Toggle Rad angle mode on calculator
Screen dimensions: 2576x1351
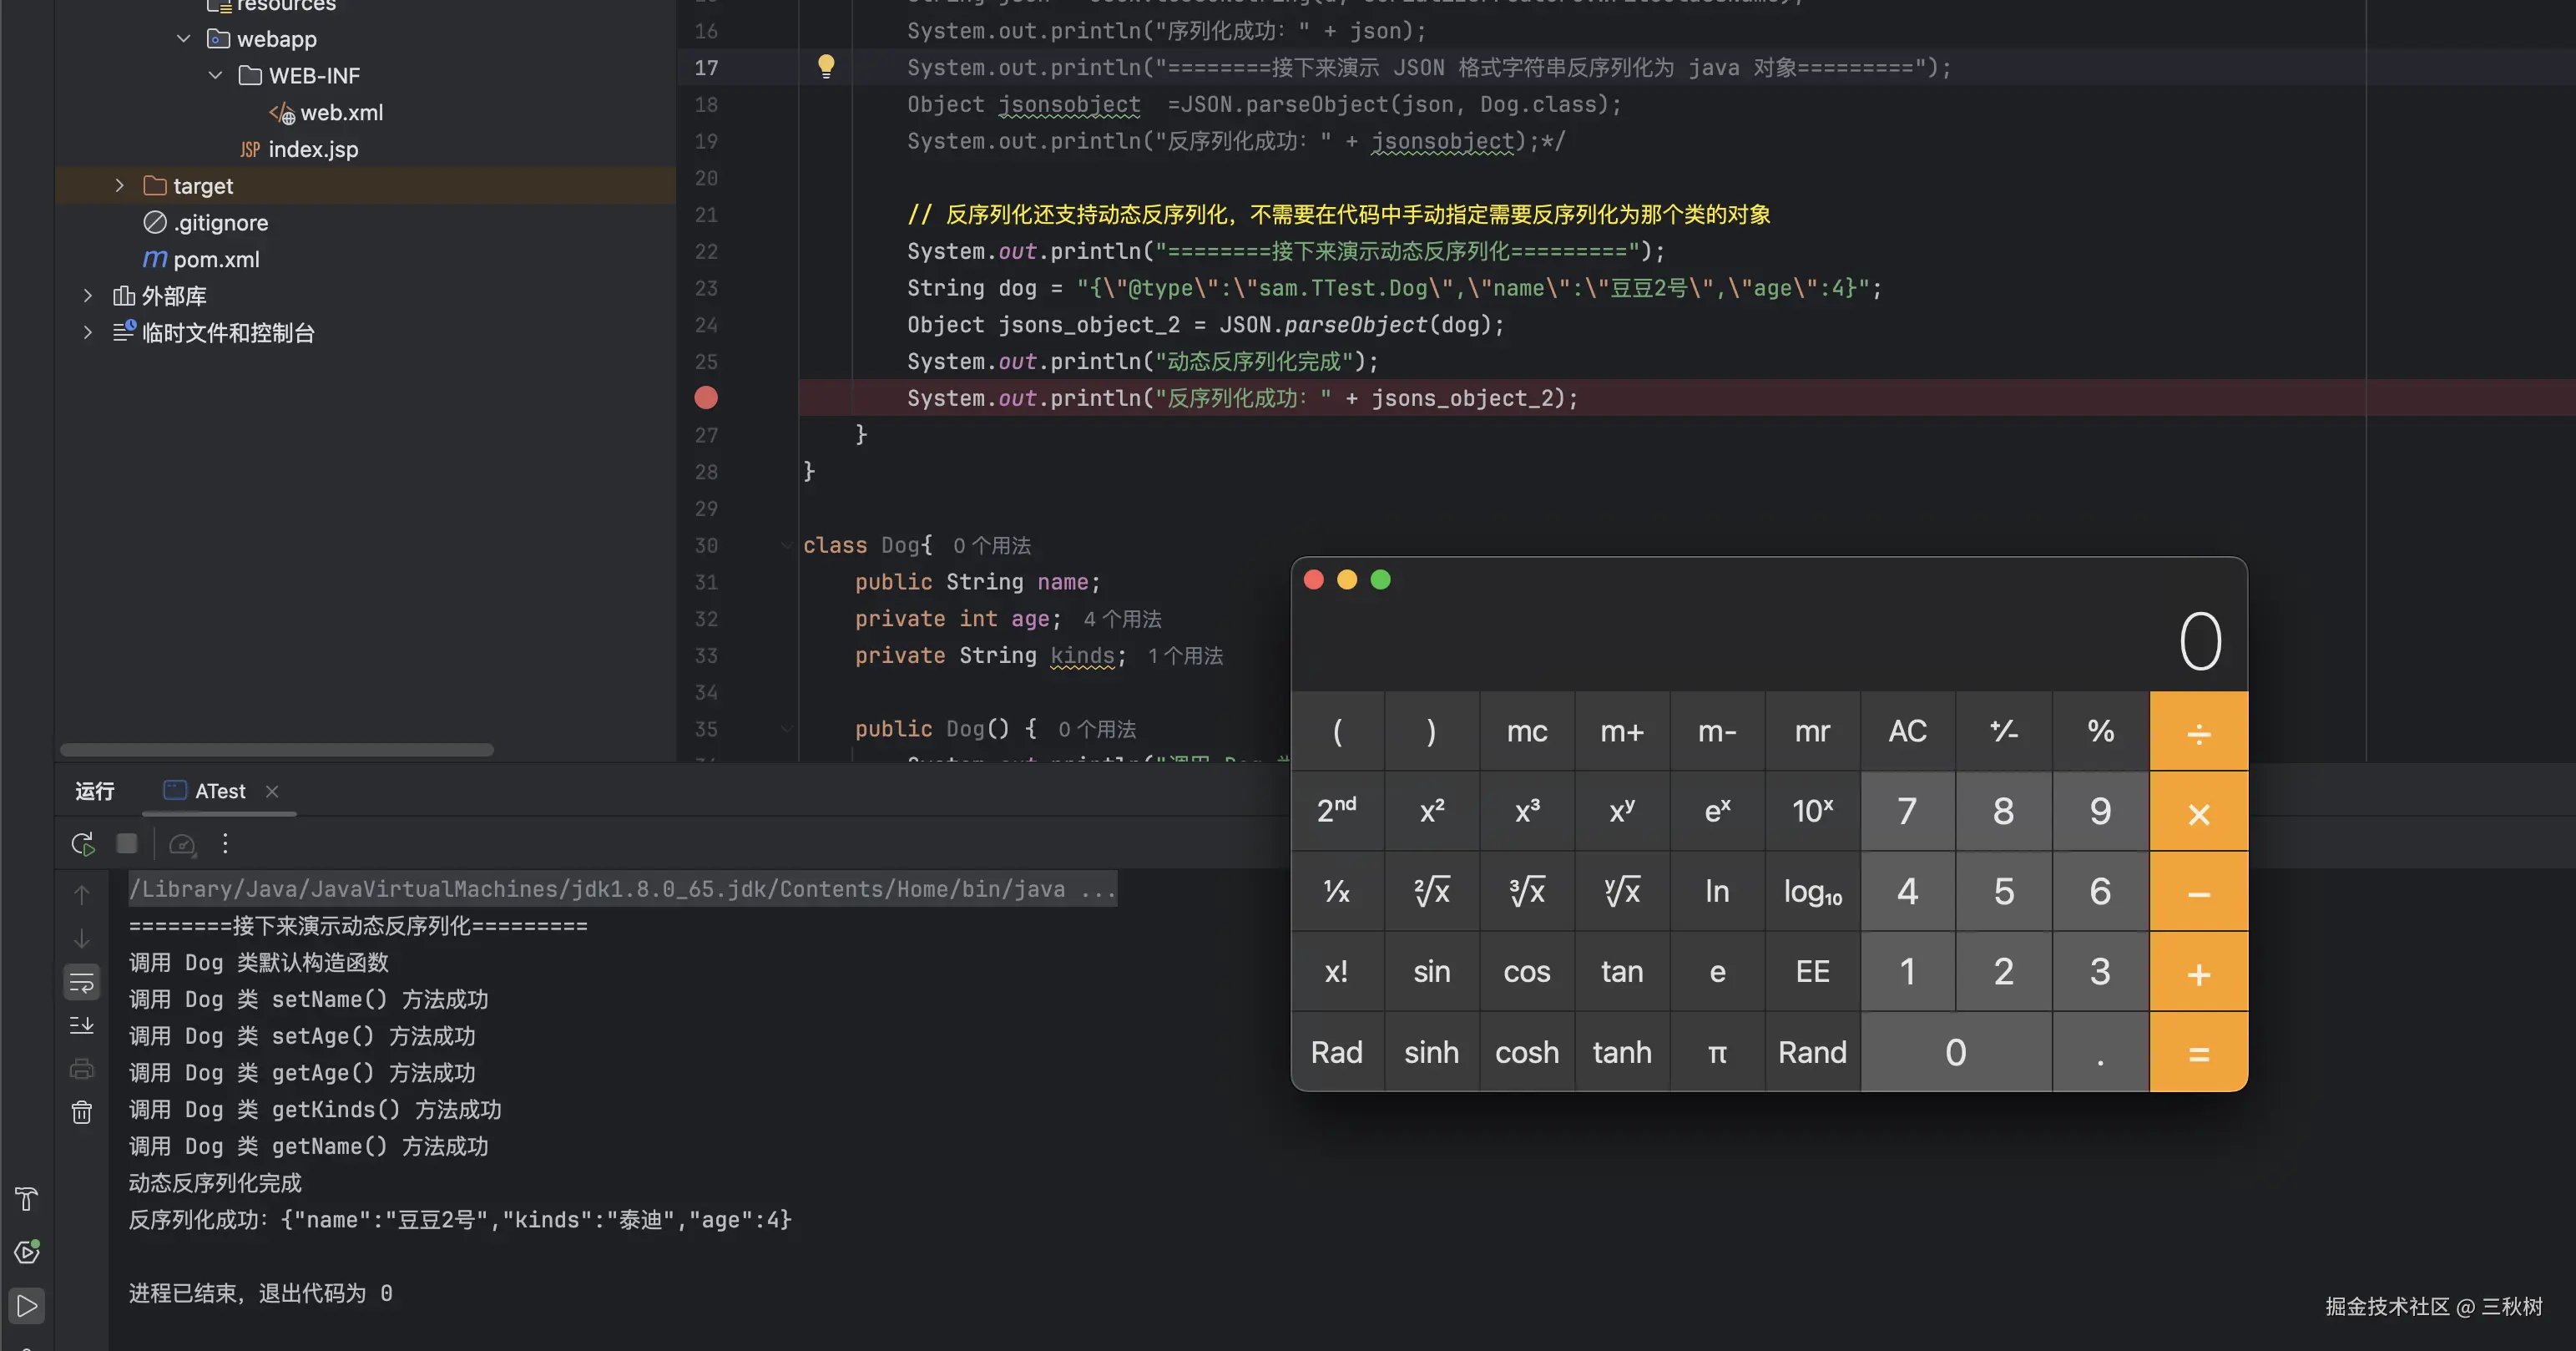pyautogui.click(x=1336, y=1052)
